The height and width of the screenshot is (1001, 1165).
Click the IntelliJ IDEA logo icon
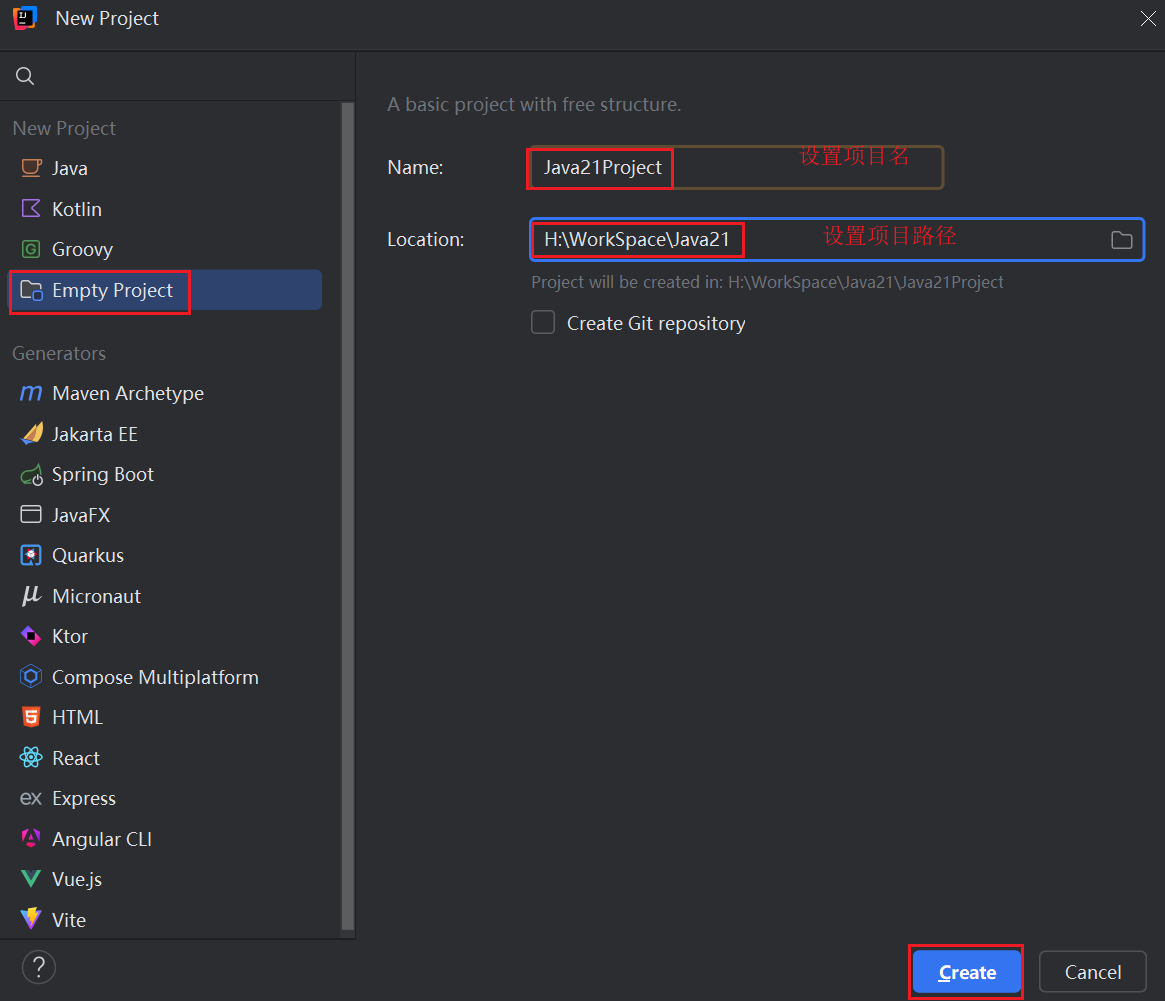25,18
